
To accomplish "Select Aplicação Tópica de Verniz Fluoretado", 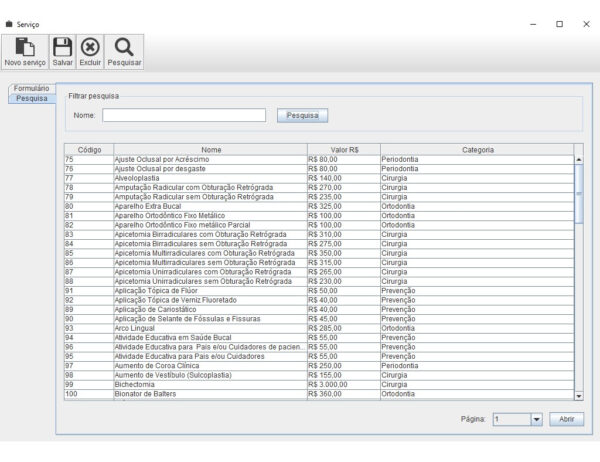I will point(319,300).
